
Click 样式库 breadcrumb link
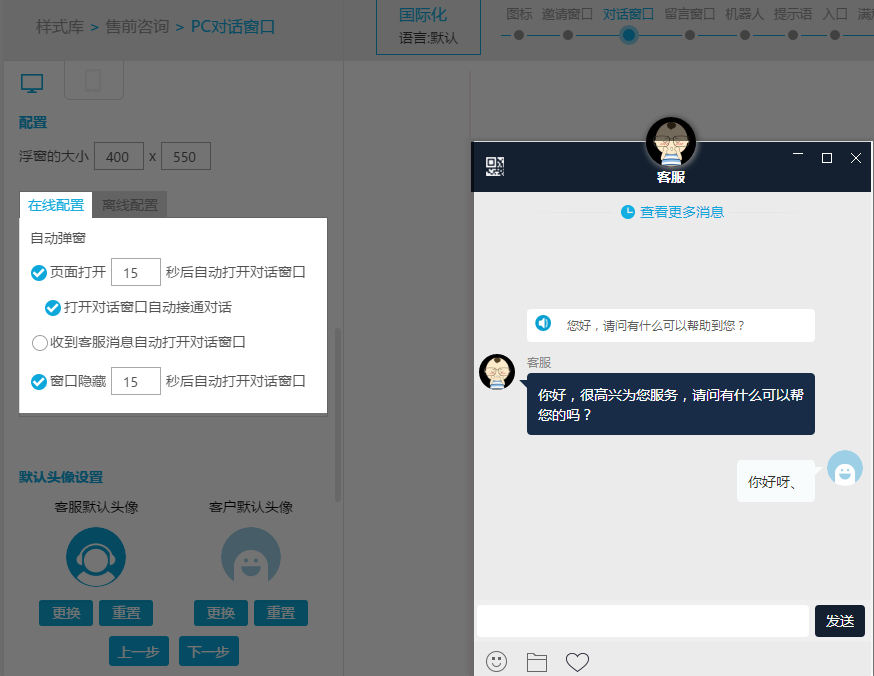tap(60, 26)
